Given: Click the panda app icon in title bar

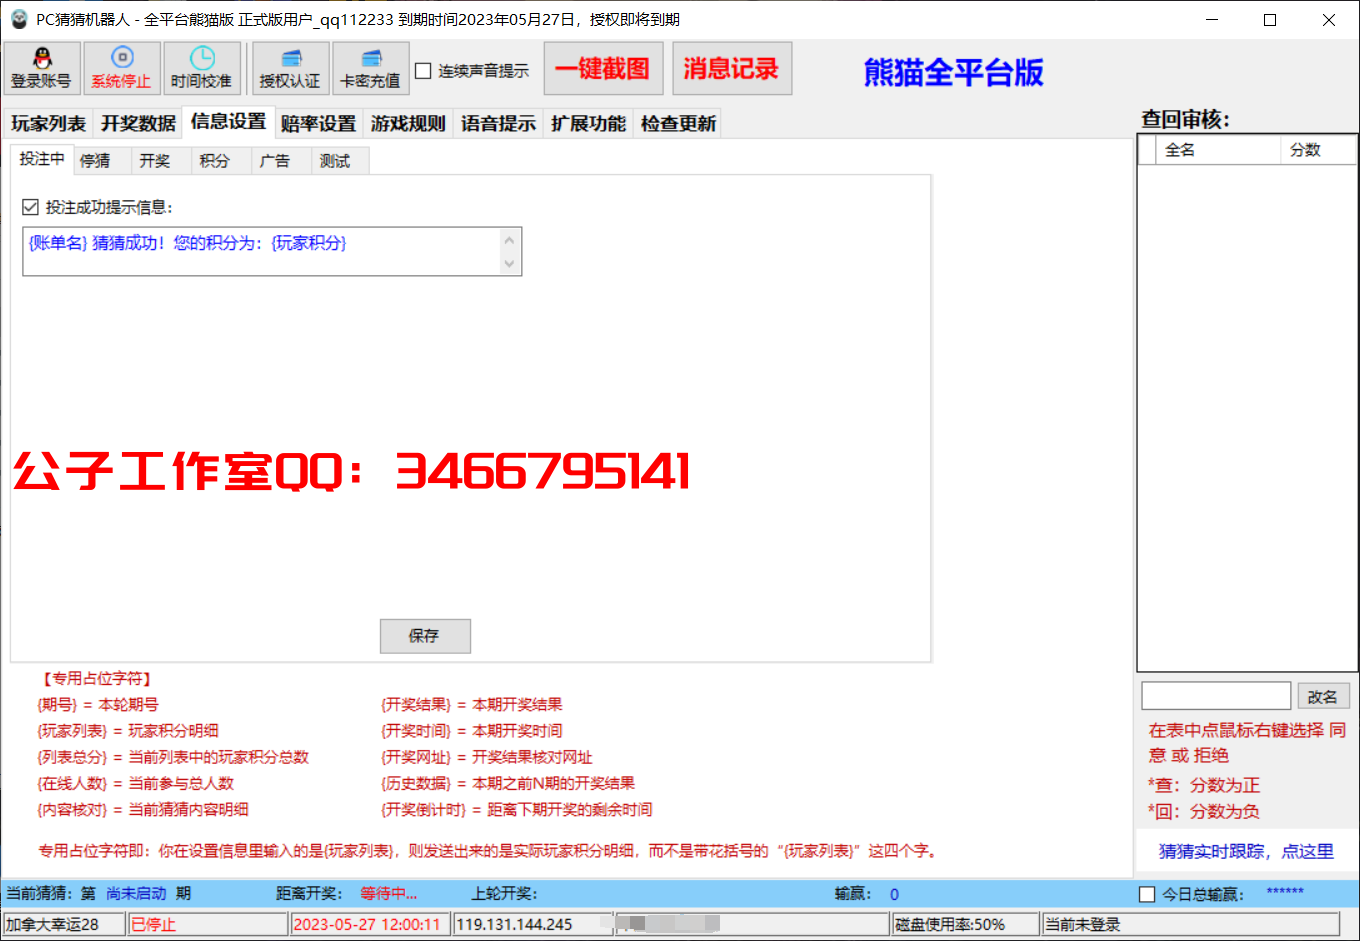Looking at the screenshot, I should (x=19, y=19).
